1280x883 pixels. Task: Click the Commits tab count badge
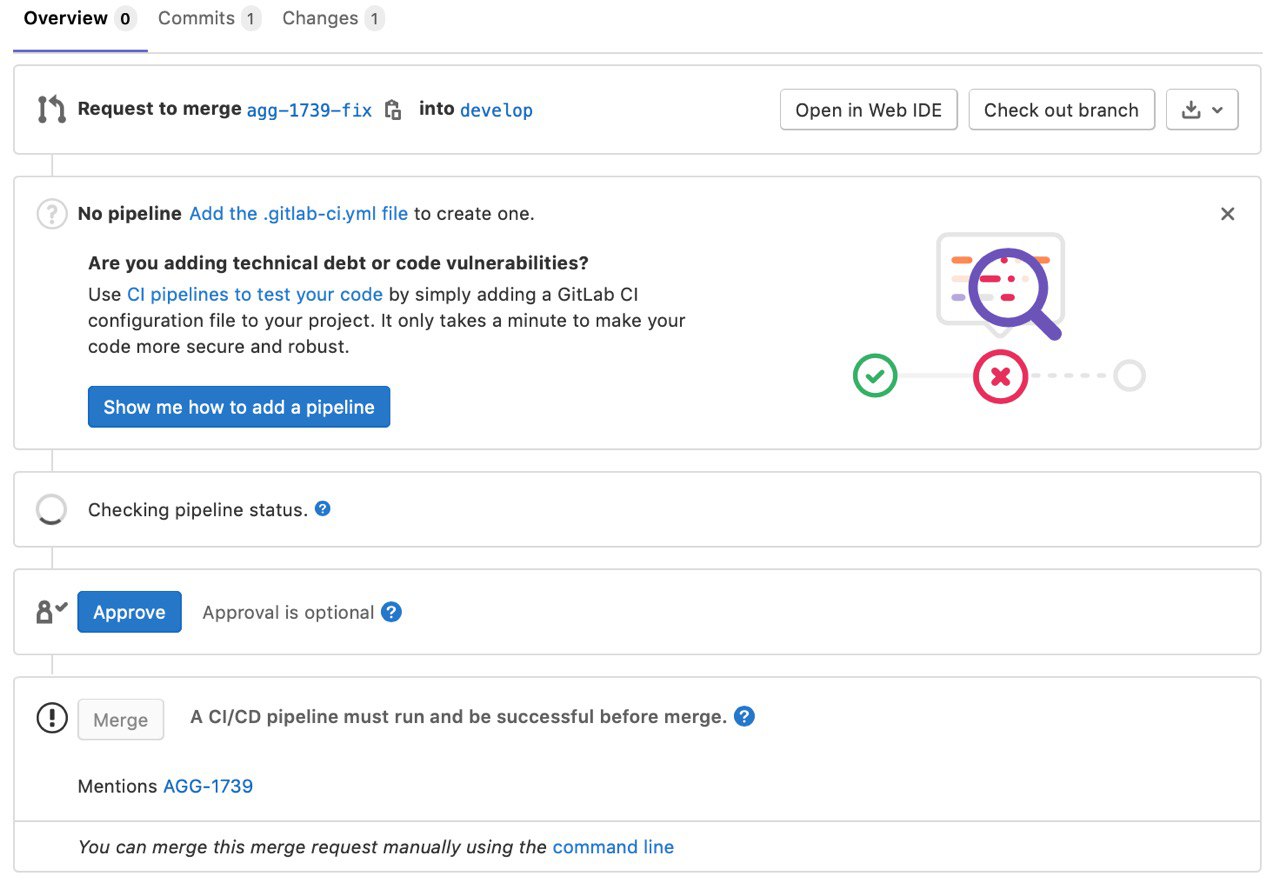coord(251,19)
